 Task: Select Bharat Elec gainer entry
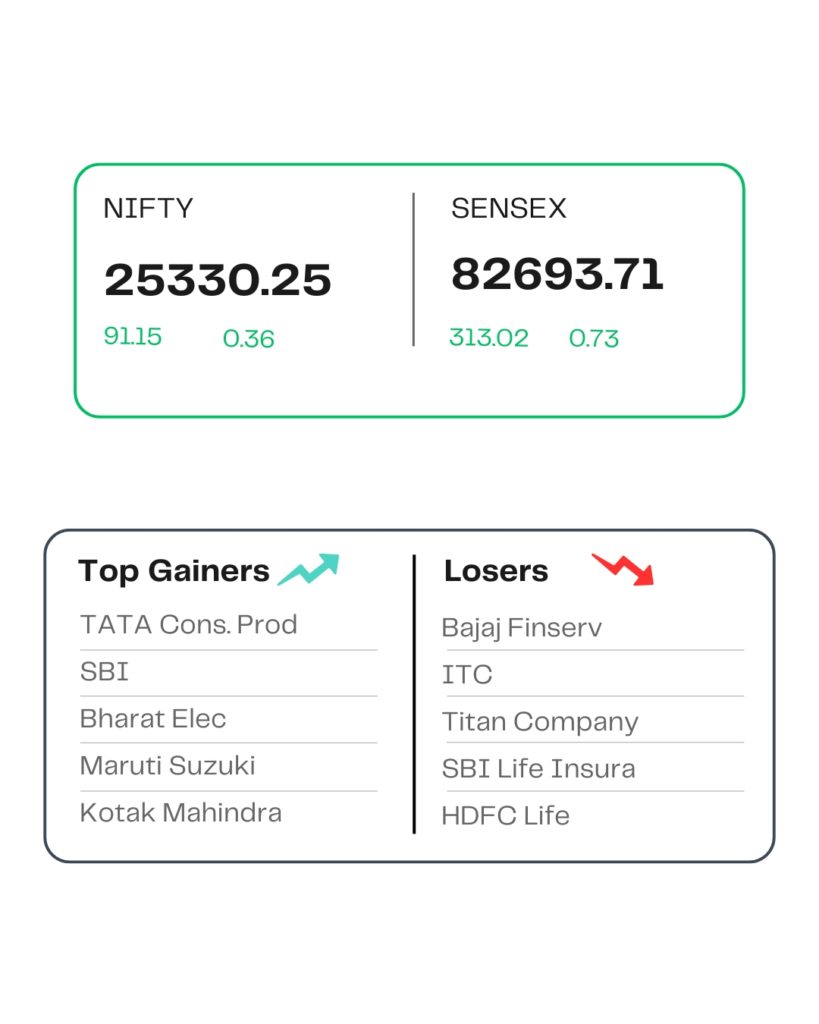(153, 718)
